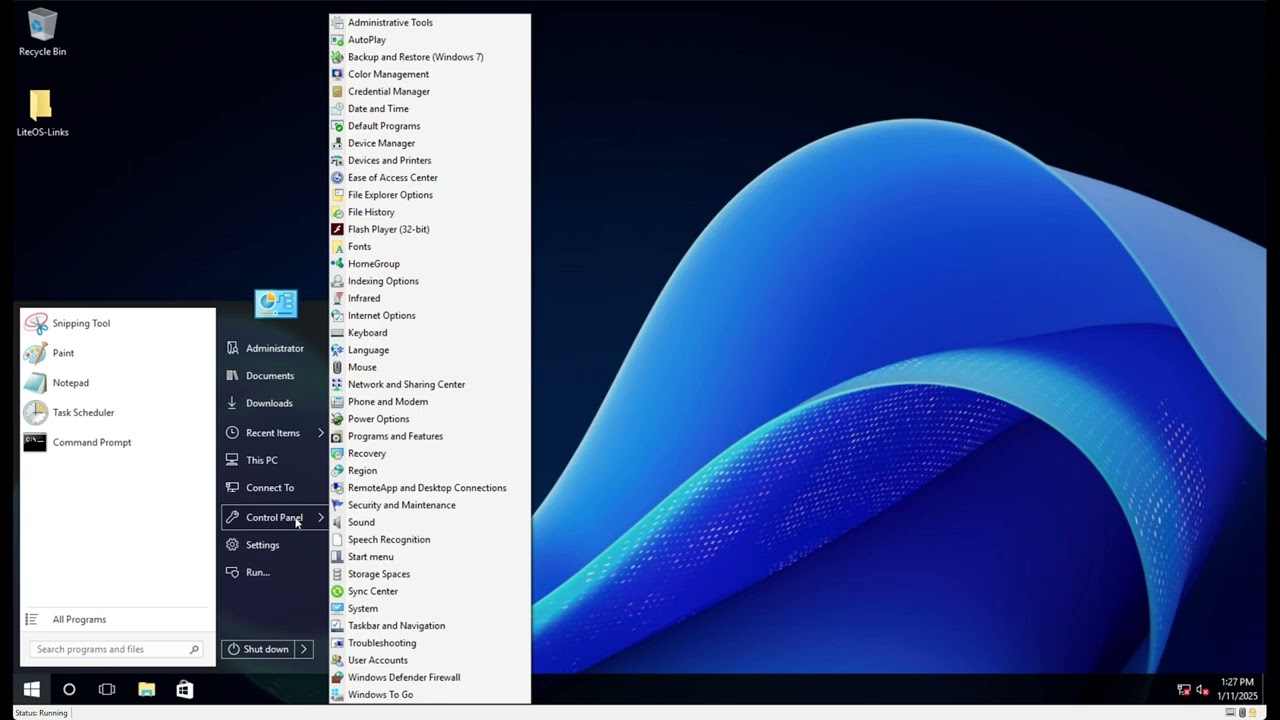1280x720 pixels.
Task: Open Credential Manager from the list
Action: tap(430, 91)
